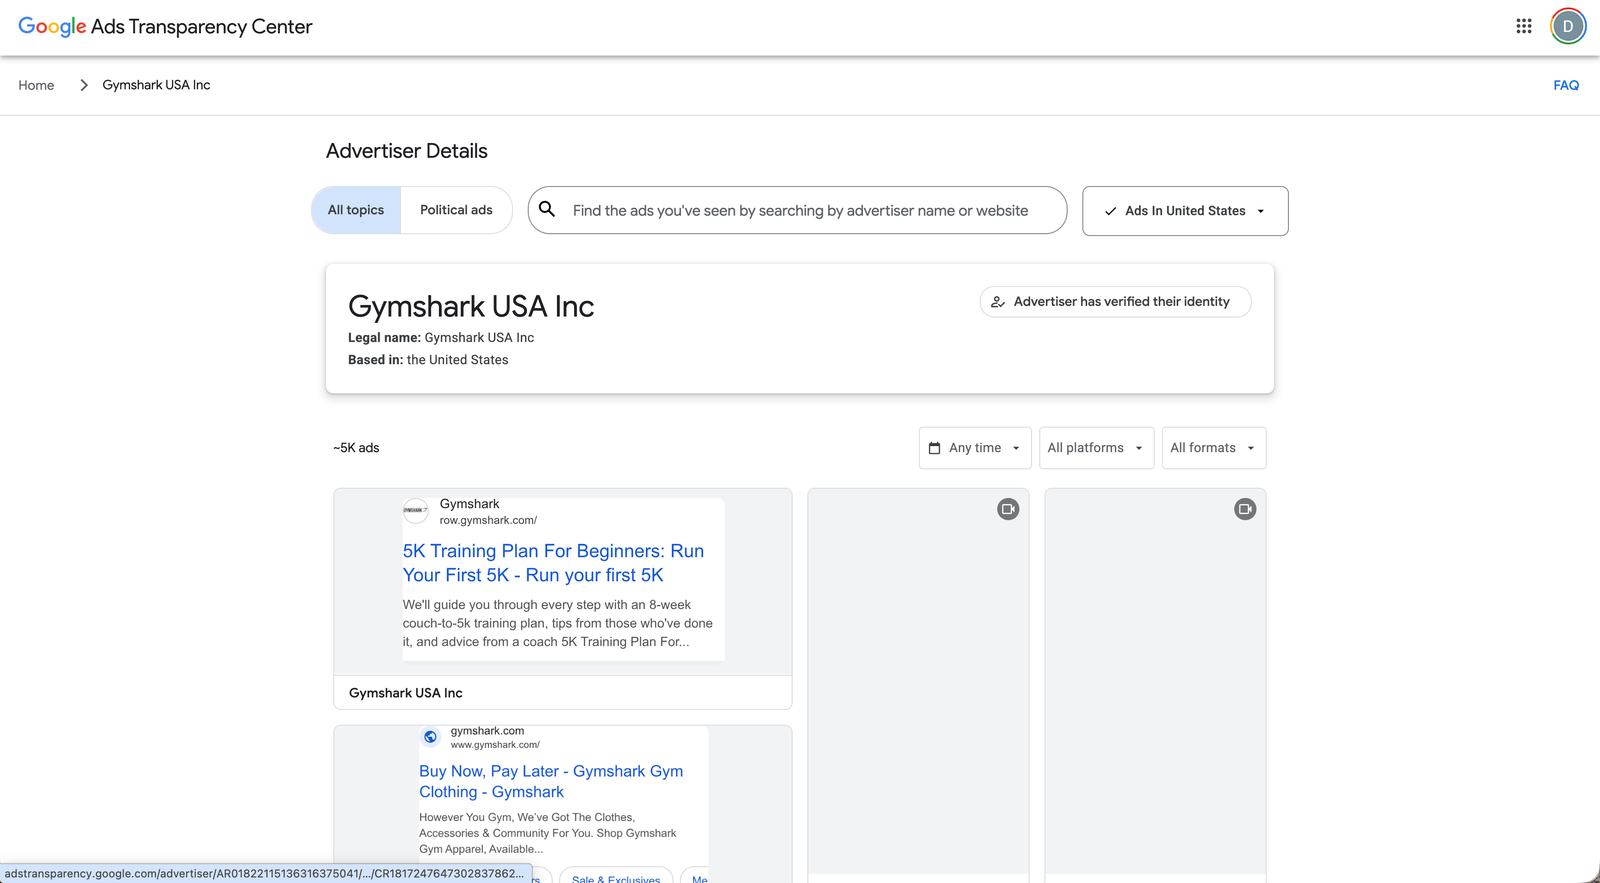Click the Advertiser Details heading

[407, 151]
